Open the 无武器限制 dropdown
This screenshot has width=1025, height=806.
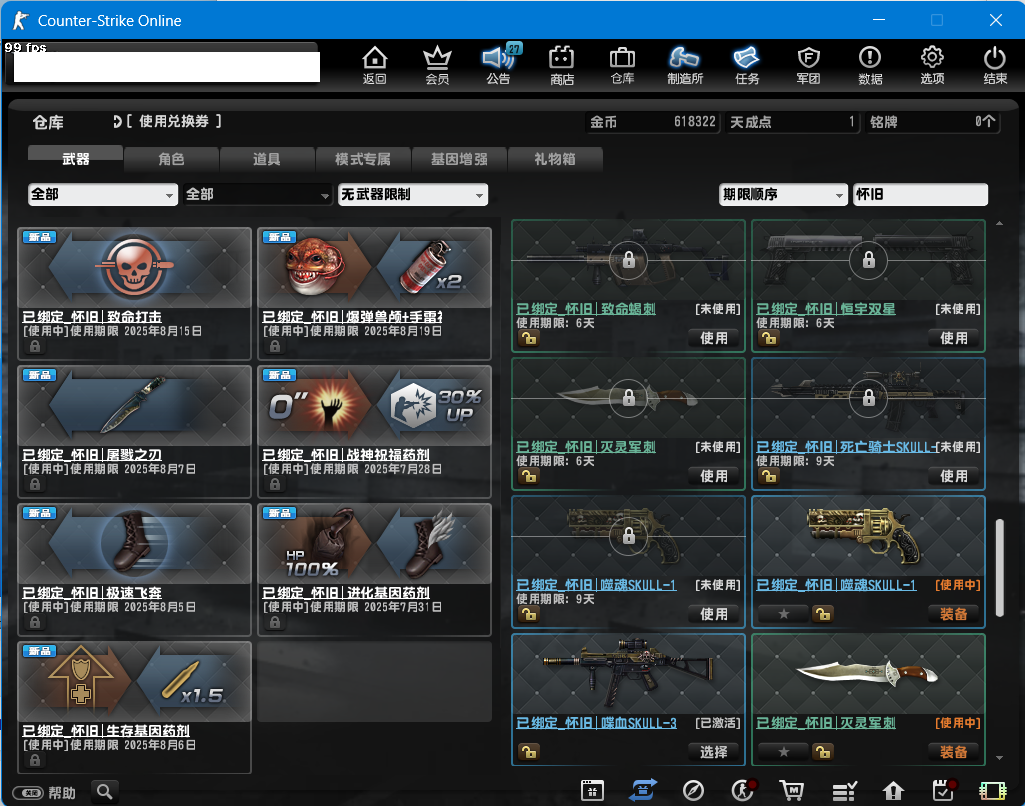(x=412, y=195)
